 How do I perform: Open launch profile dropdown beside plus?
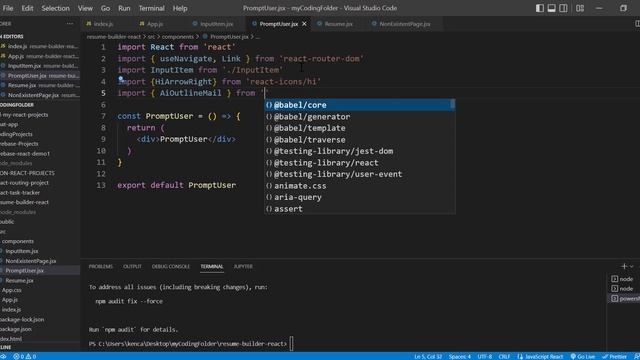(632, 267)
